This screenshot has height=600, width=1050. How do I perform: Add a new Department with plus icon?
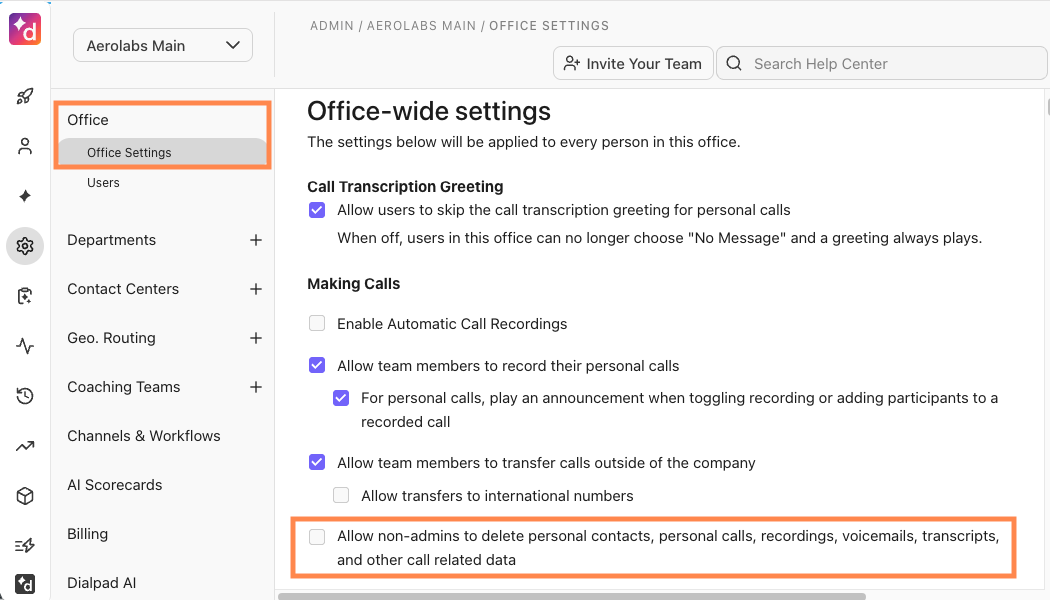pyautogui.click(x=256, y=240)
